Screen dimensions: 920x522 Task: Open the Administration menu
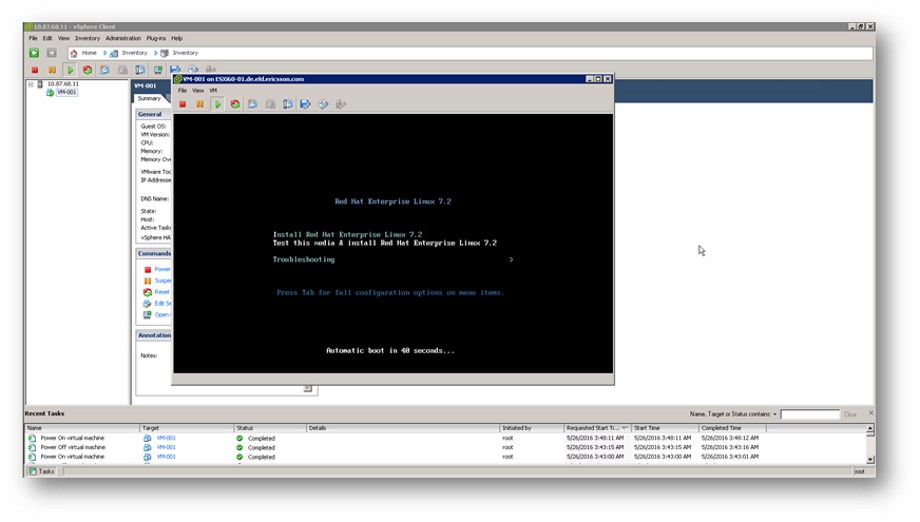123,38
